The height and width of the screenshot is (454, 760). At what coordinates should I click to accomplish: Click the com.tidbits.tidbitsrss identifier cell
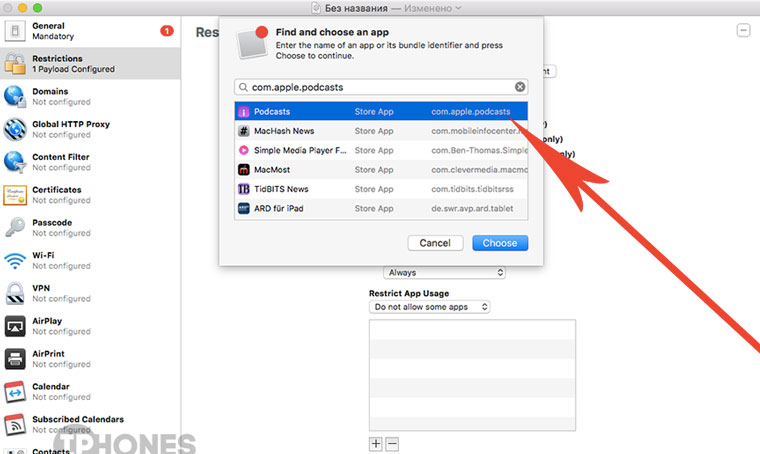472,189
